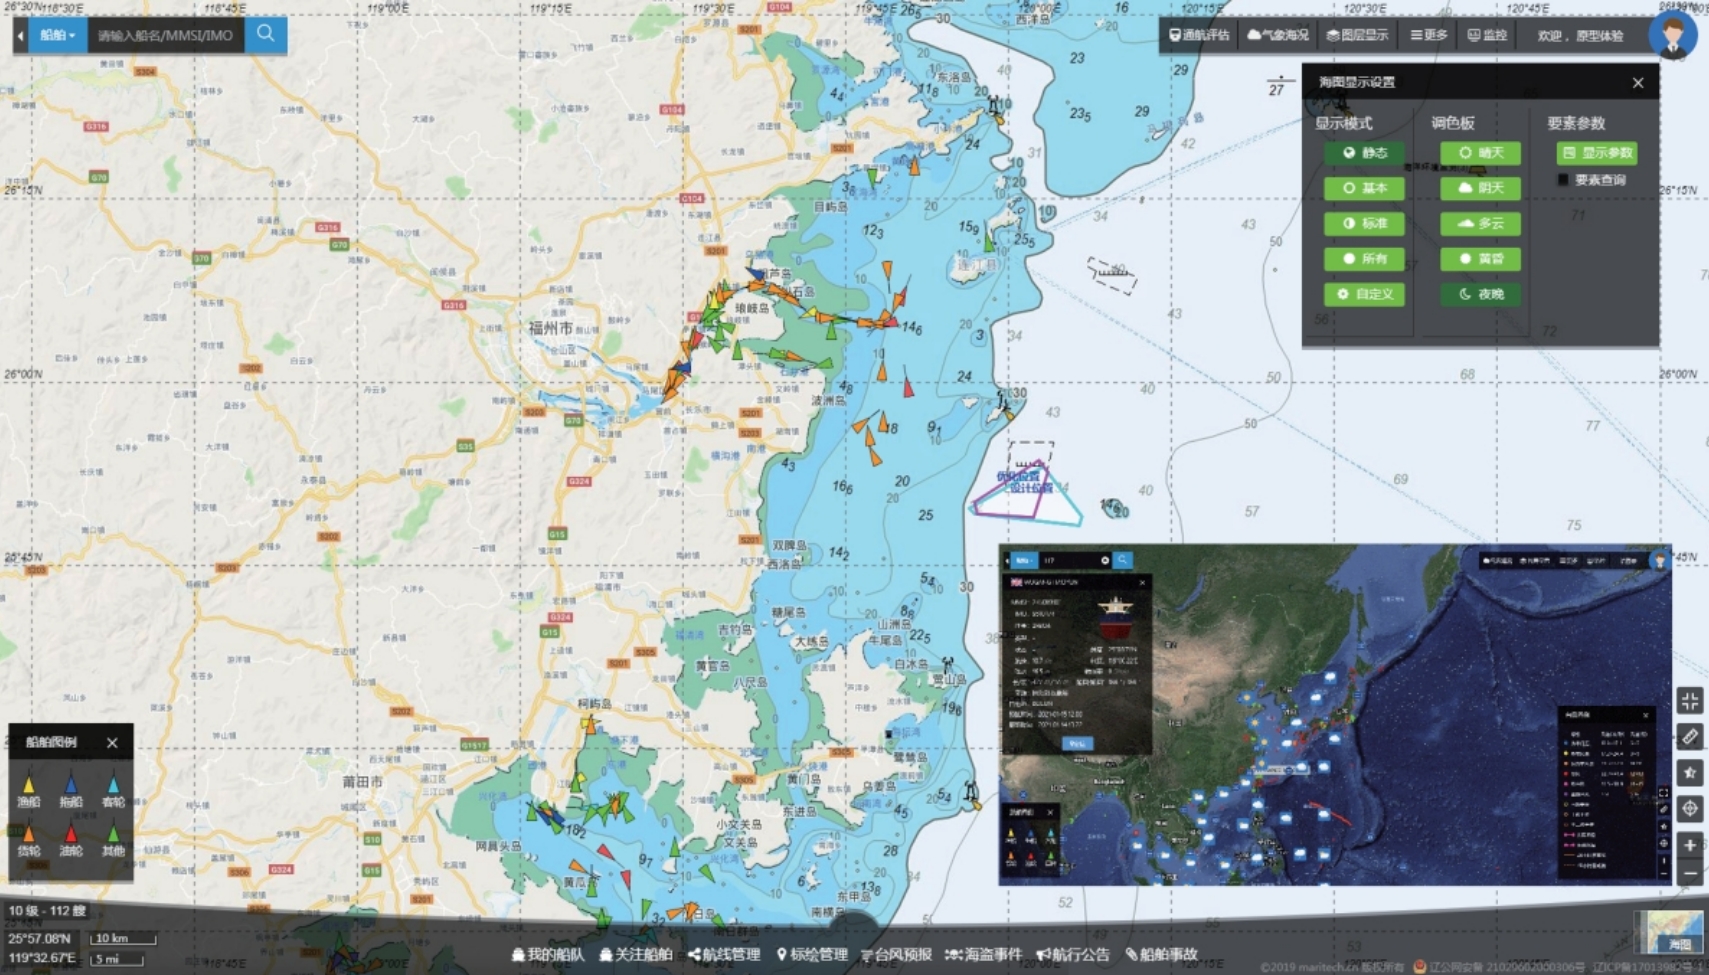Viewport: 1709px width, 975px height.
Task: Open the 气象海况 menu
Action: tap(1278, 35)
